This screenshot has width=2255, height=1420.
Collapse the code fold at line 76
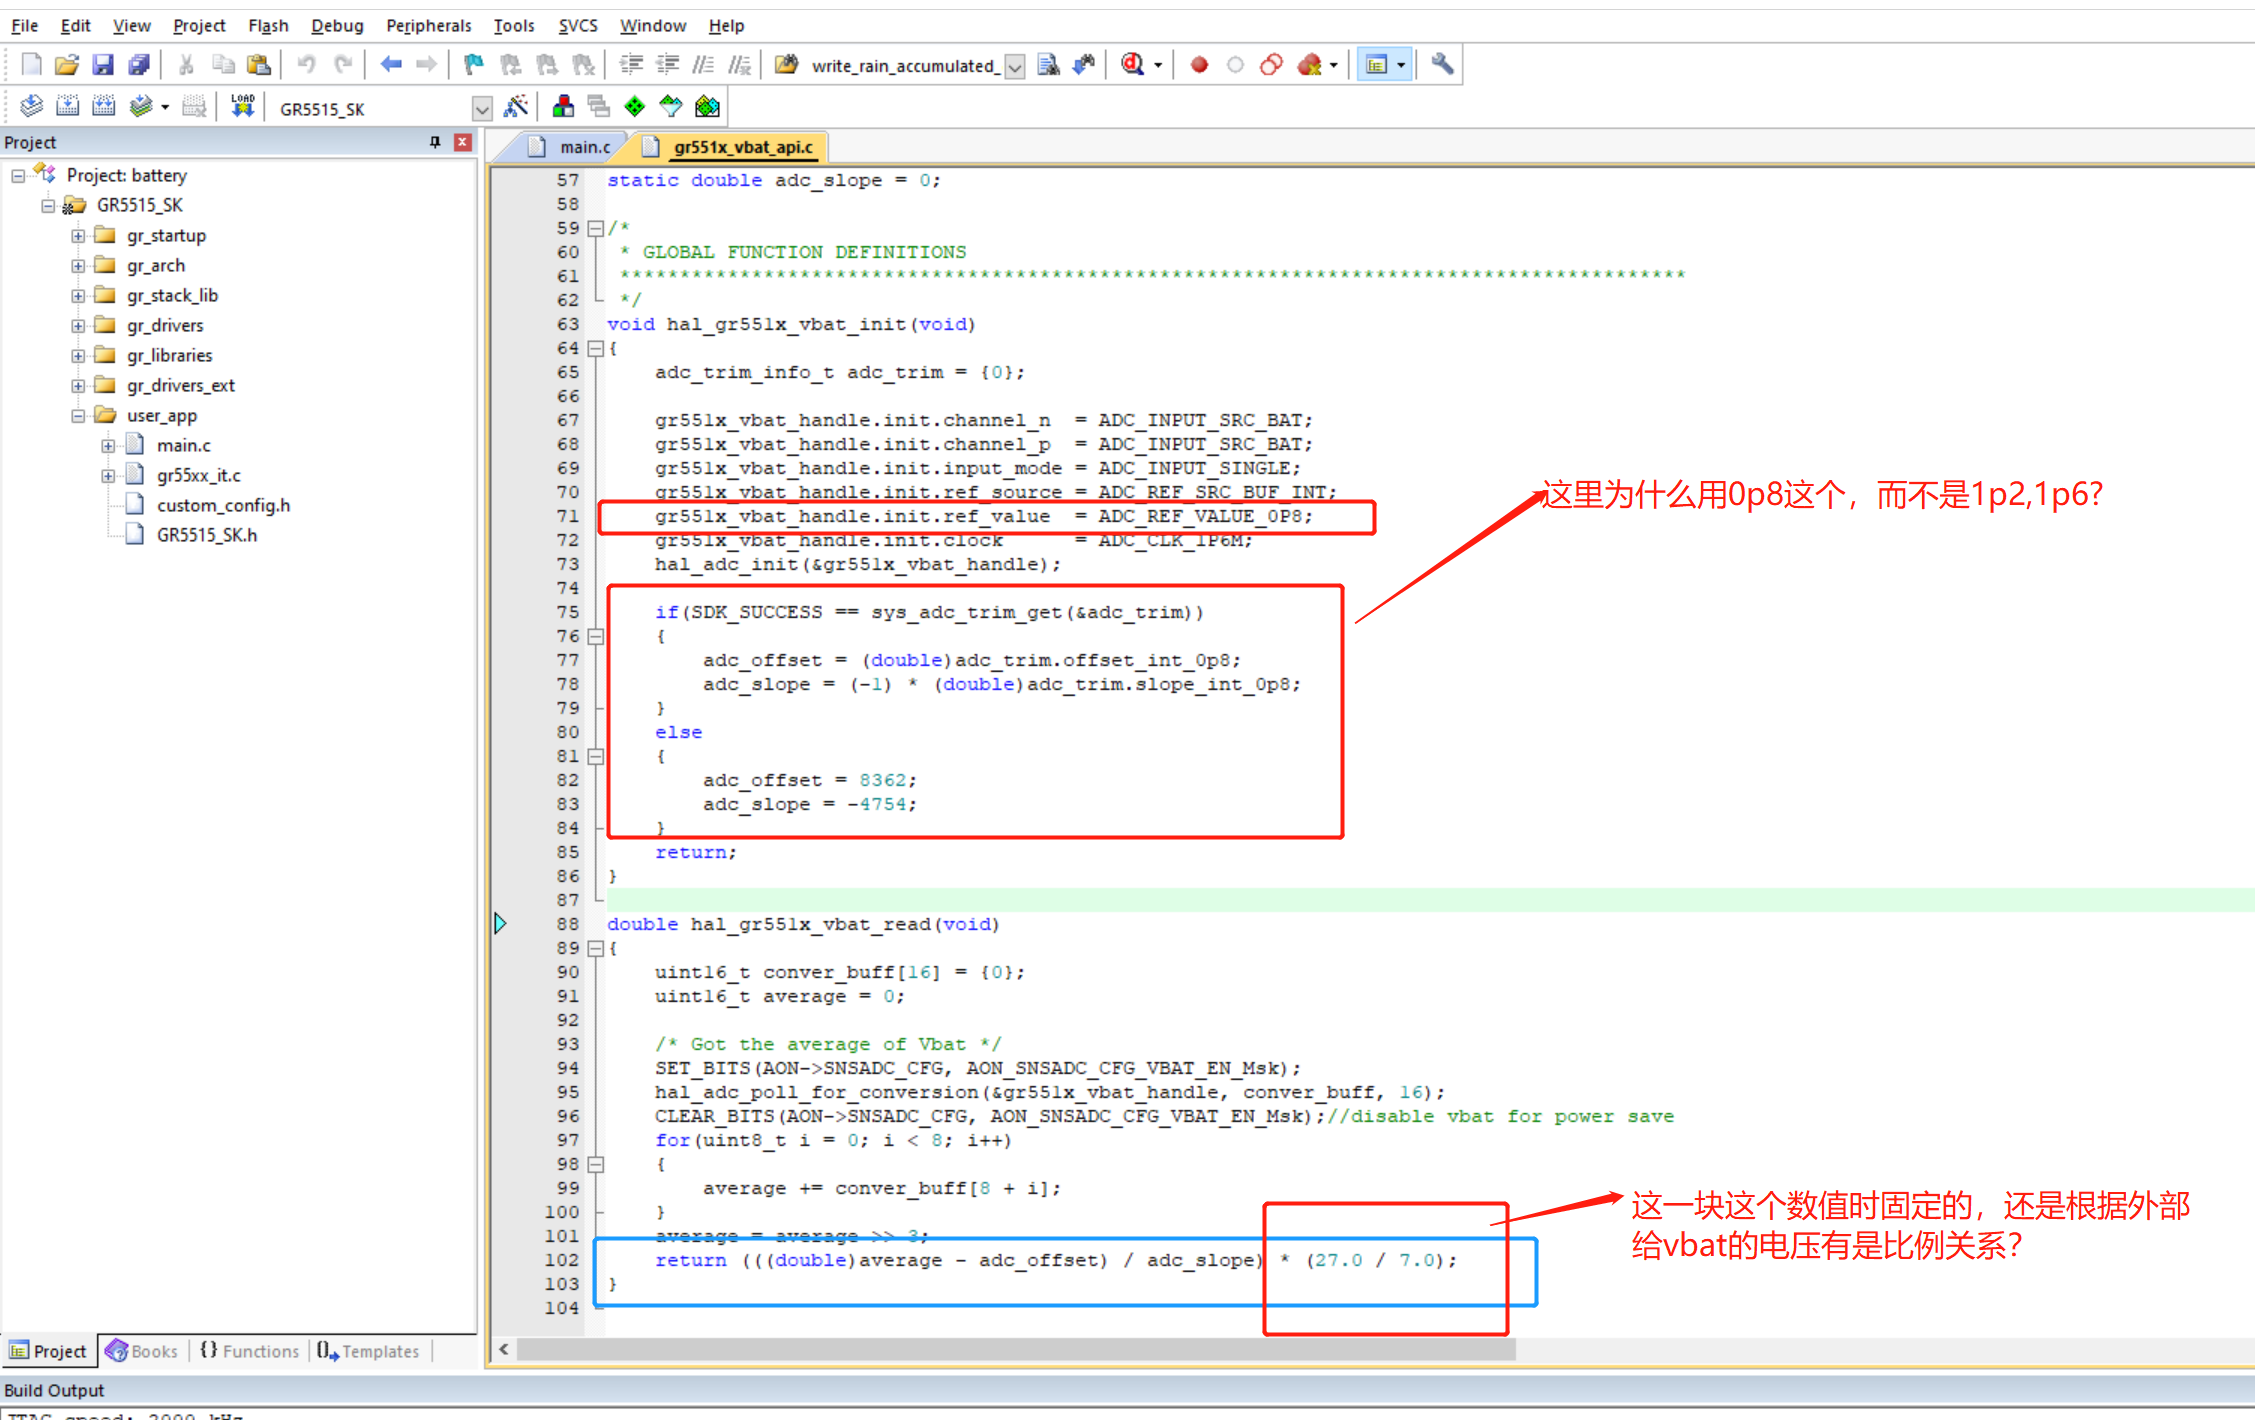click(596, 636)
